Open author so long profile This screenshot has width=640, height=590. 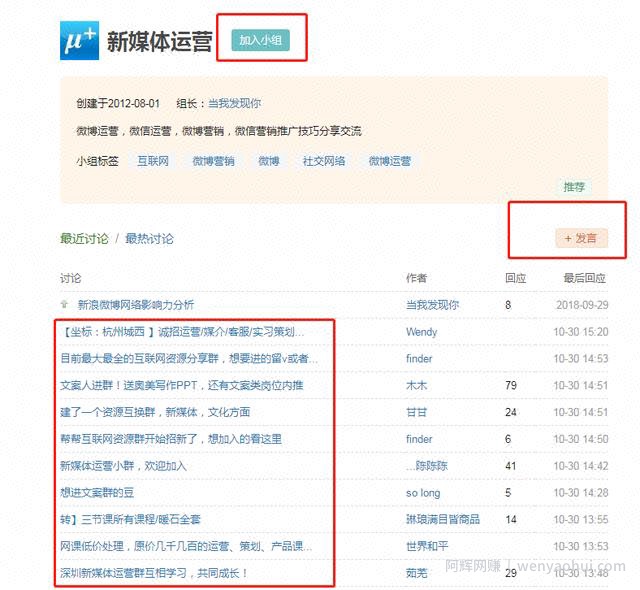(x=423, y=493)
